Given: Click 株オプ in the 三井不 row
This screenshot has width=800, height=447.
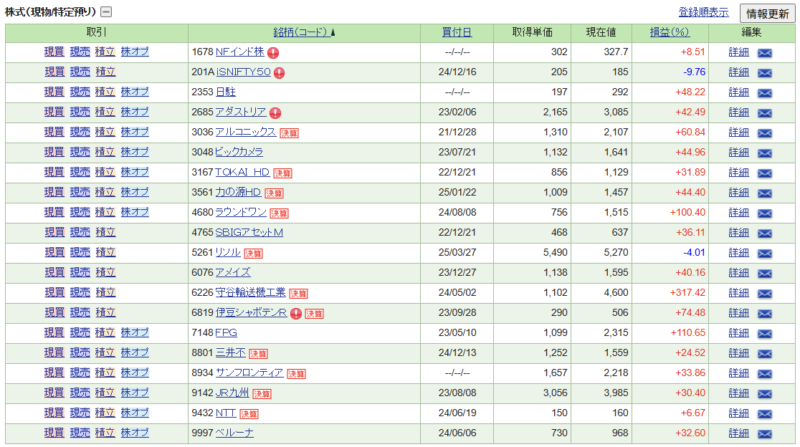Looking at the screenshot, I should coord(135,353).
